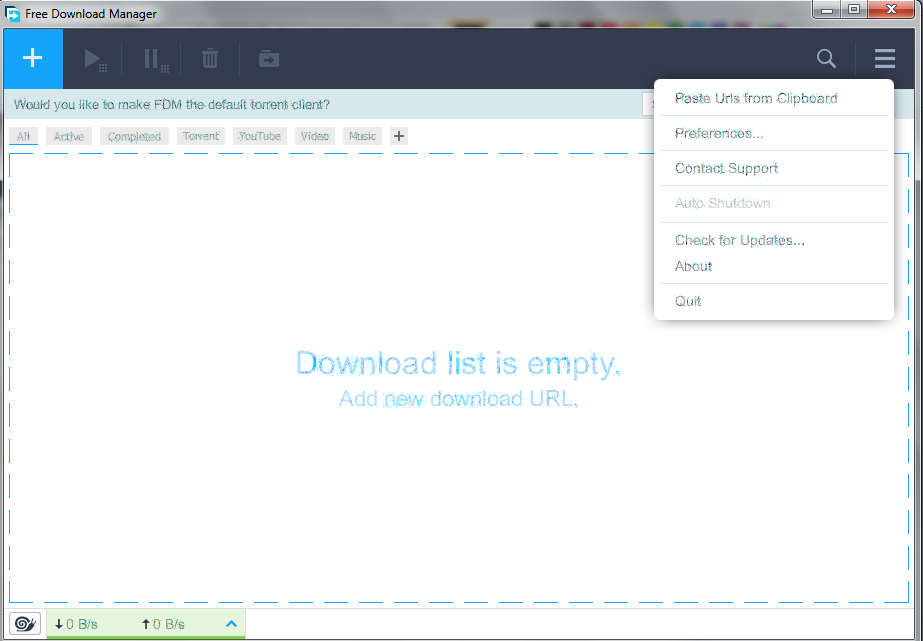Image resolution: width=923 pixels, height=641 pixels.
Task: Click the Pause all downloads icon
Action: pyautogui.click(x=155, y=59)
